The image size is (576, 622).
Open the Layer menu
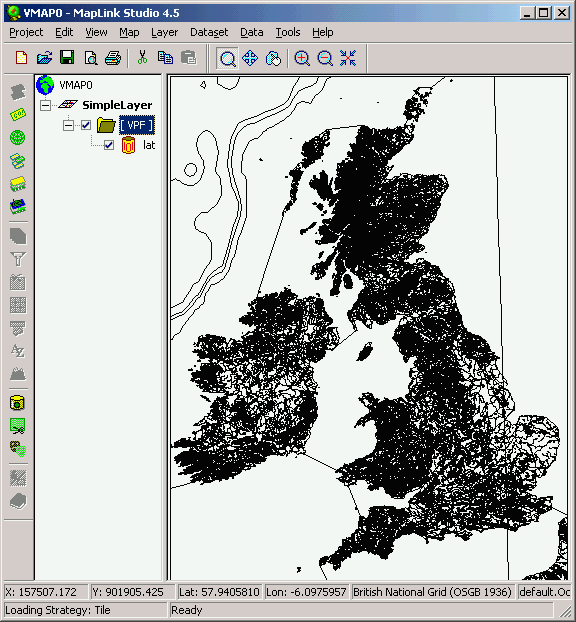pos(164,32)
